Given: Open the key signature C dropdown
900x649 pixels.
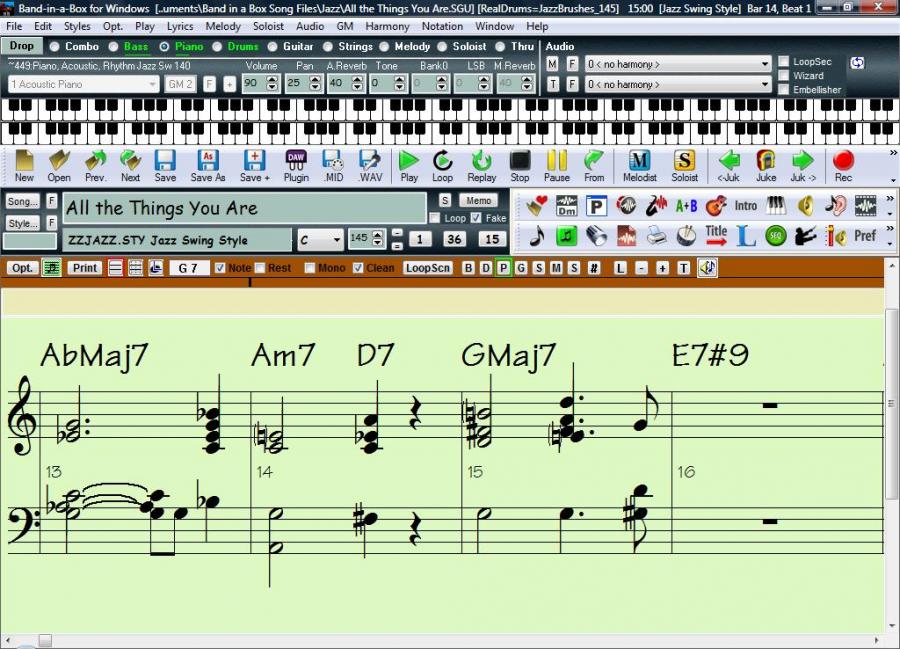Looking at the screenshot, I should [320, 239].
